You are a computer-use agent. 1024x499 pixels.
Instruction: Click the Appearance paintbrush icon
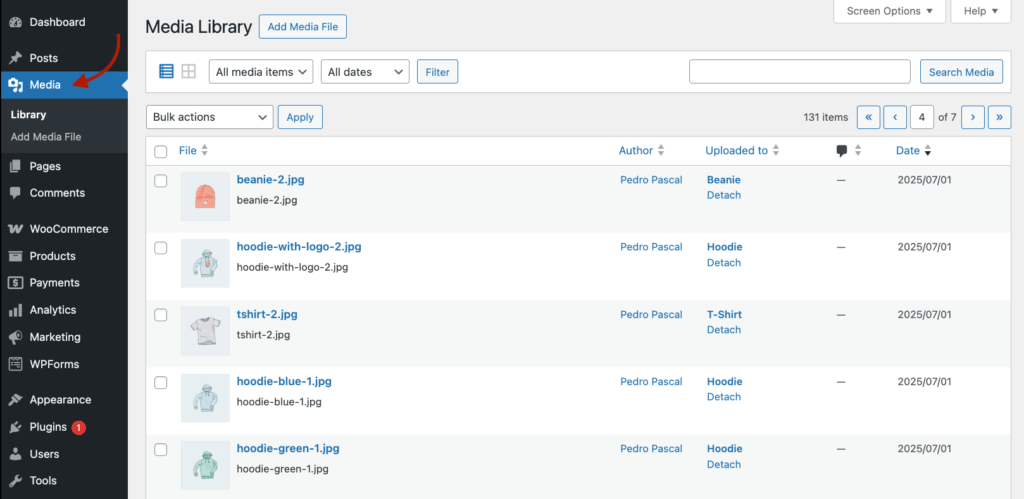16,400
